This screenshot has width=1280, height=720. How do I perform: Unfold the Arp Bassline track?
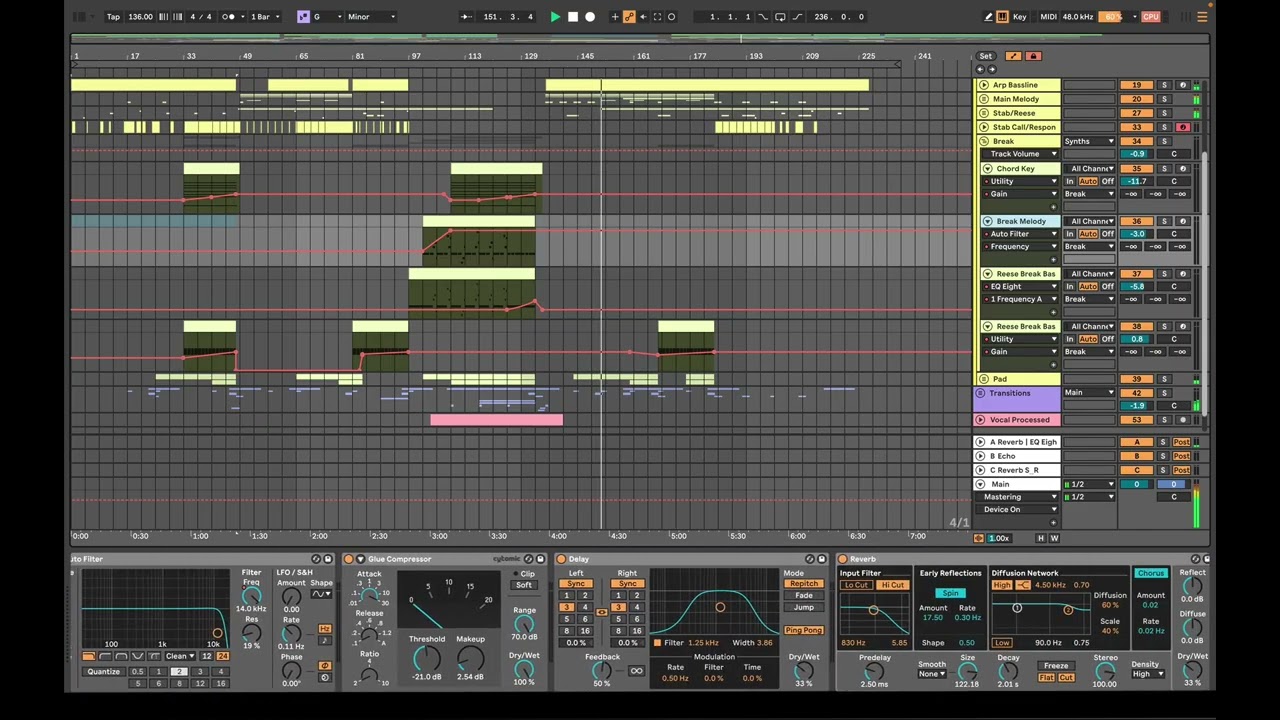coord(984,85)
